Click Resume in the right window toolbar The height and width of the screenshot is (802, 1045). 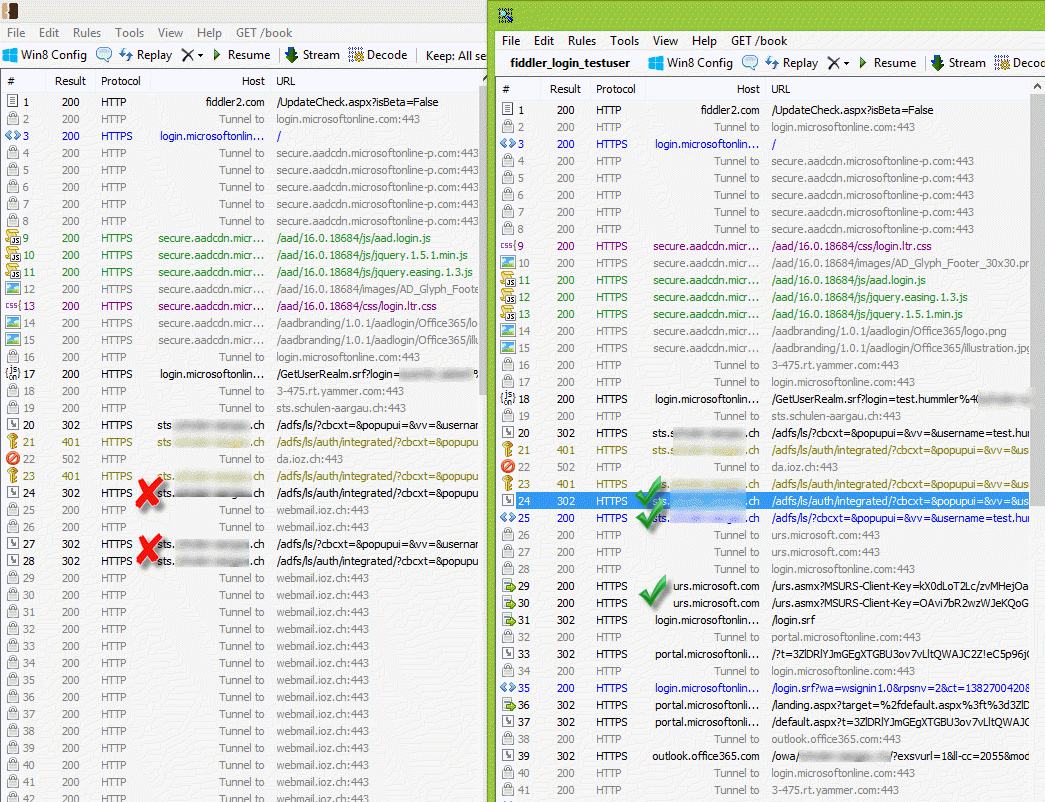coord(887,63)
